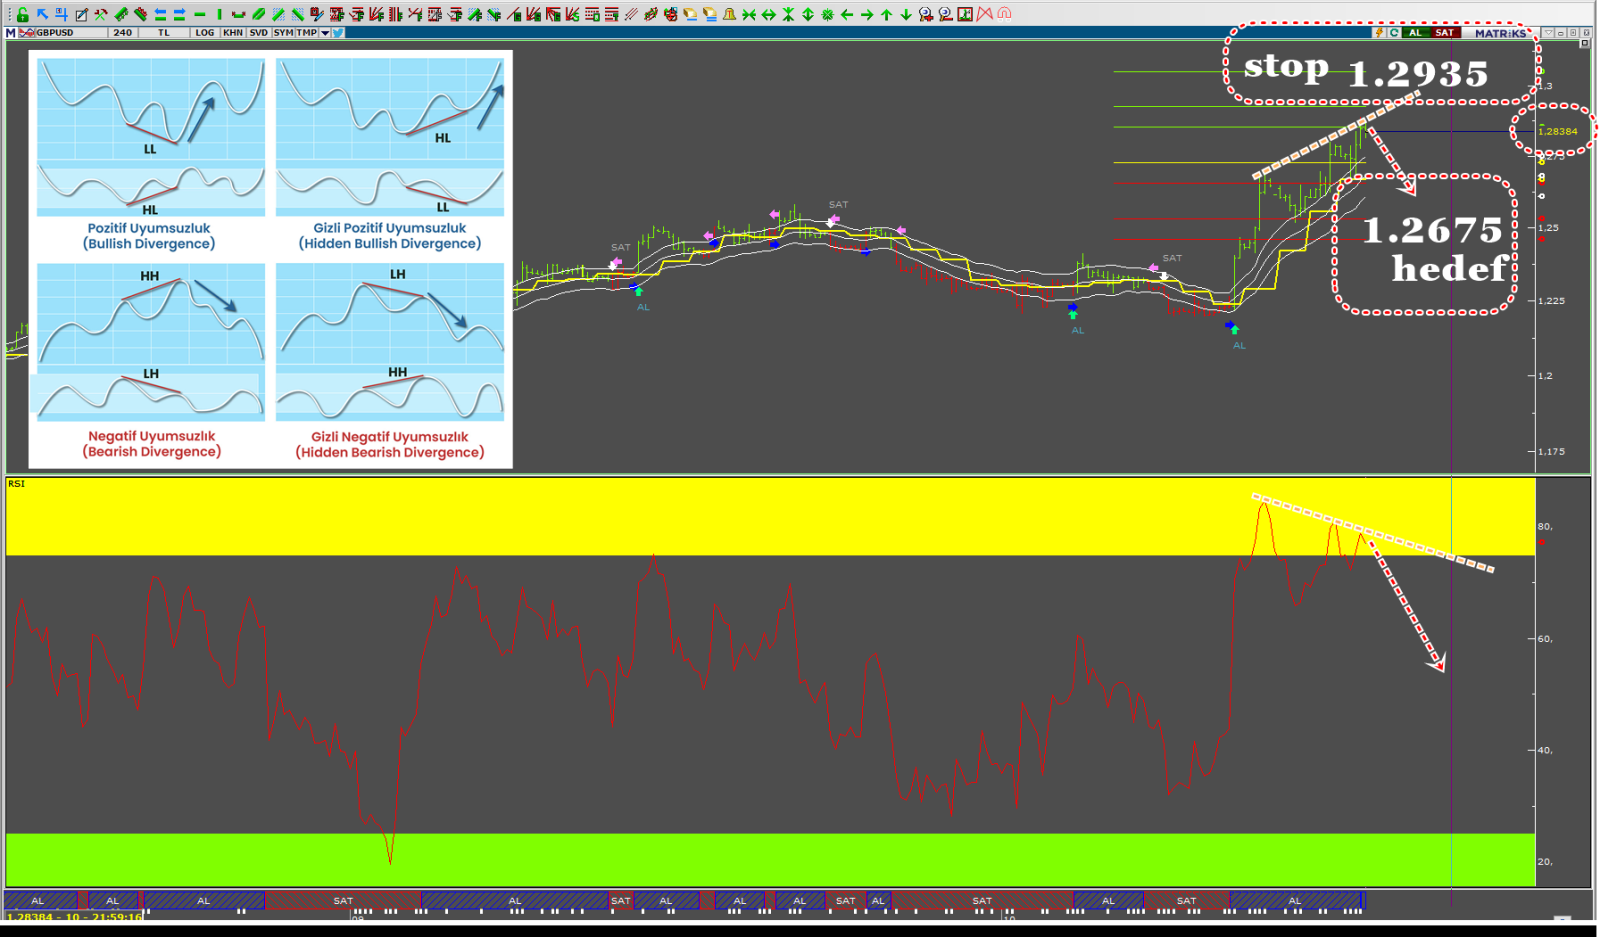Expand the triangle menu beside MATRIKS logo
The image size is (1600, 937).
(x=1547, y=33)
